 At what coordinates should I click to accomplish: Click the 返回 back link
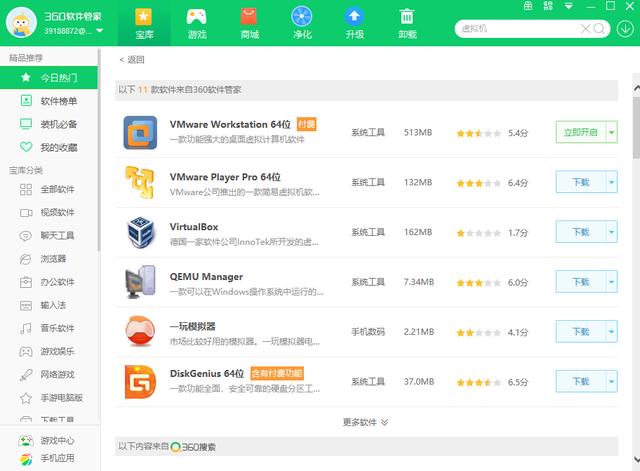(132, 60)
